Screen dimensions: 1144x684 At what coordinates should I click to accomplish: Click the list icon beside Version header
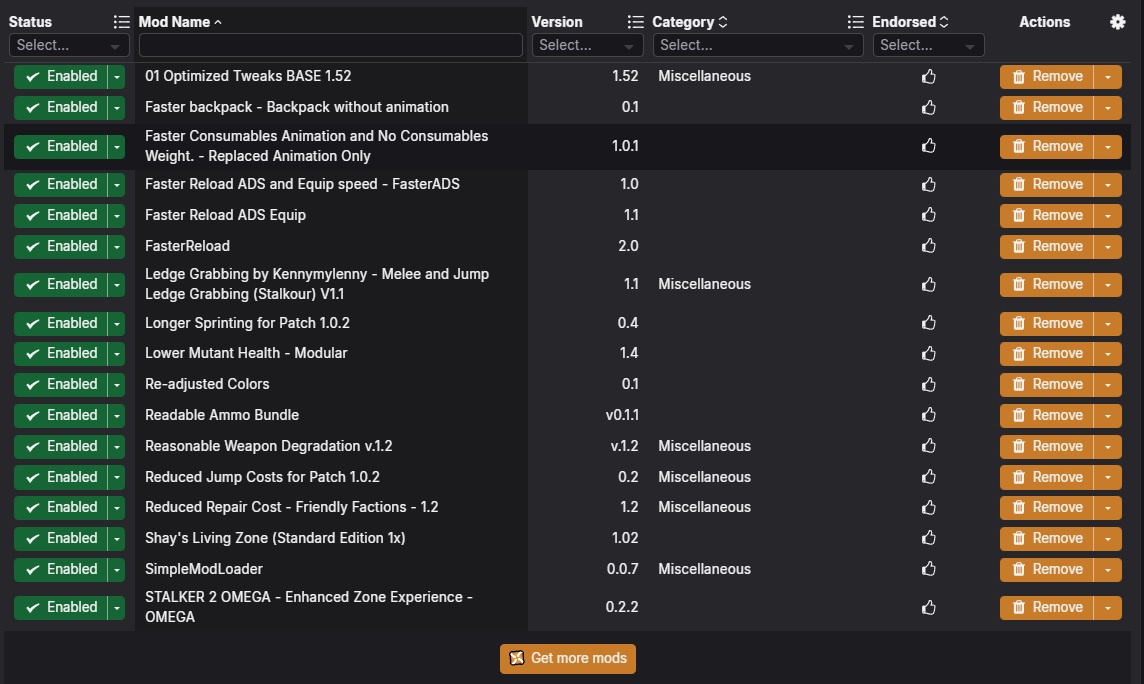(635, 22)
